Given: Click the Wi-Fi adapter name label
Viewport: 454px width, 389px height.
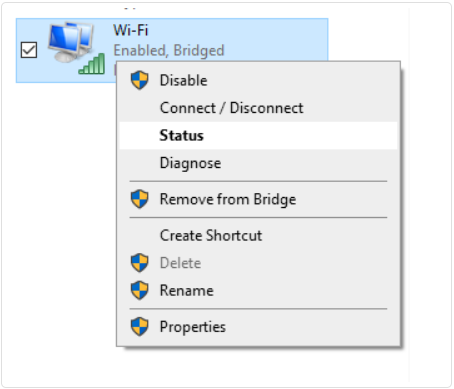Looking at the screenshot, I should pyautogui.click(x=131, y=30).
